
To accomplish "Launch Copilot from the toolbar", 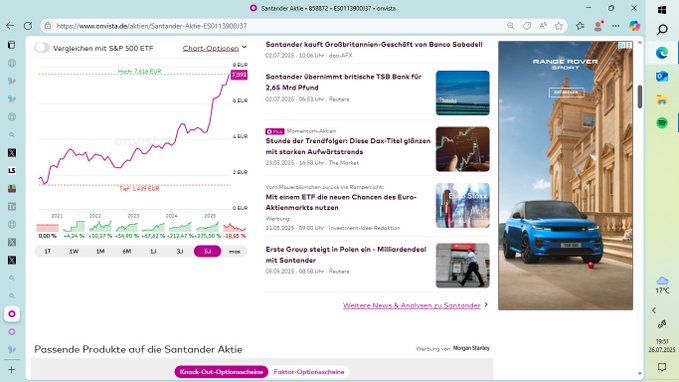I will pos(634,26).
